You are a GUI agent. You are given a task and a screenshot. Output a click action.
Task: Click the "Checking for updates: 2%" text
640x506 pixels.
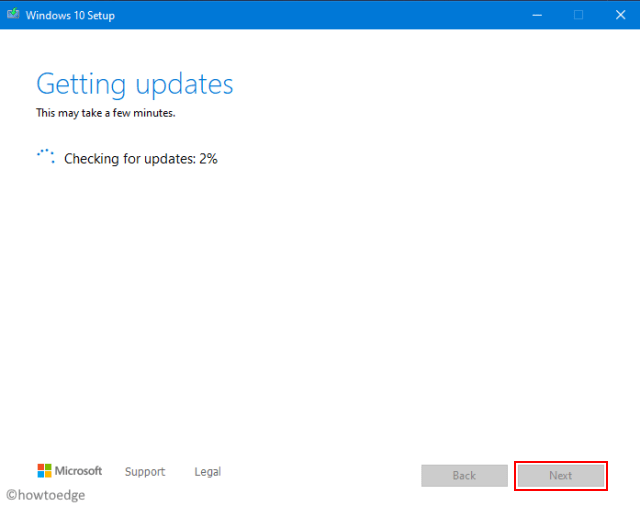(x=141, y=159)
